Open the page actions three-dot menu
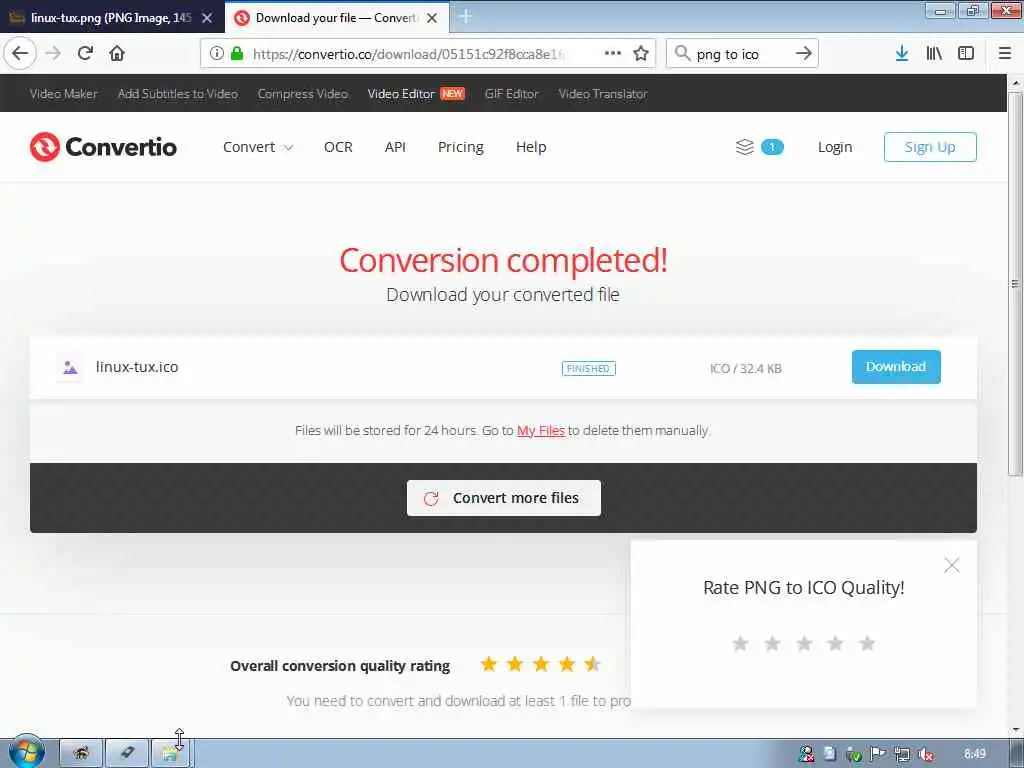 (613, 54)
